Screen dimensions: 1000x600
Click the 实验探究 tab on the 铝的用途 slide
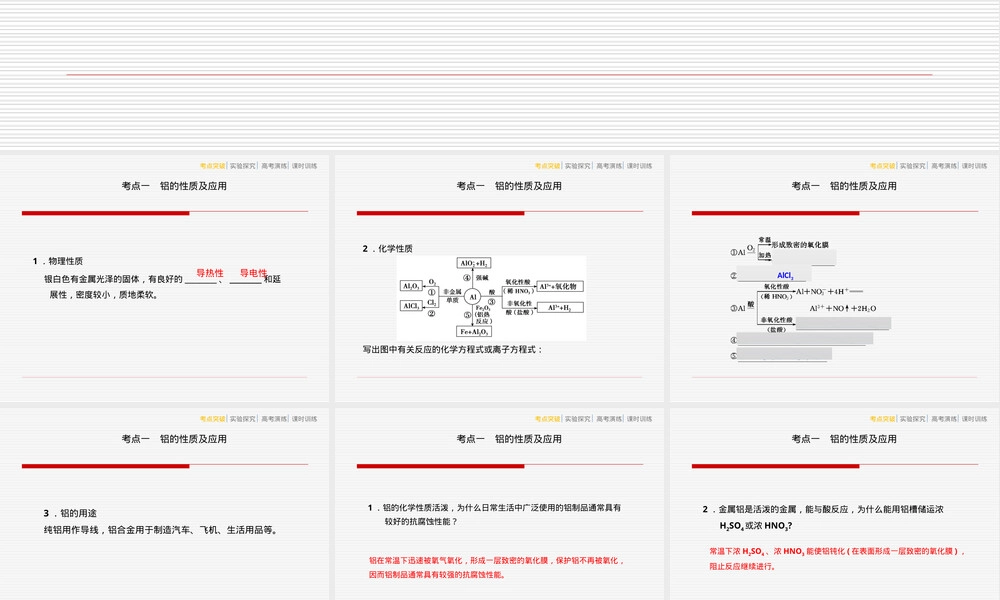click(x=243, y=419)
